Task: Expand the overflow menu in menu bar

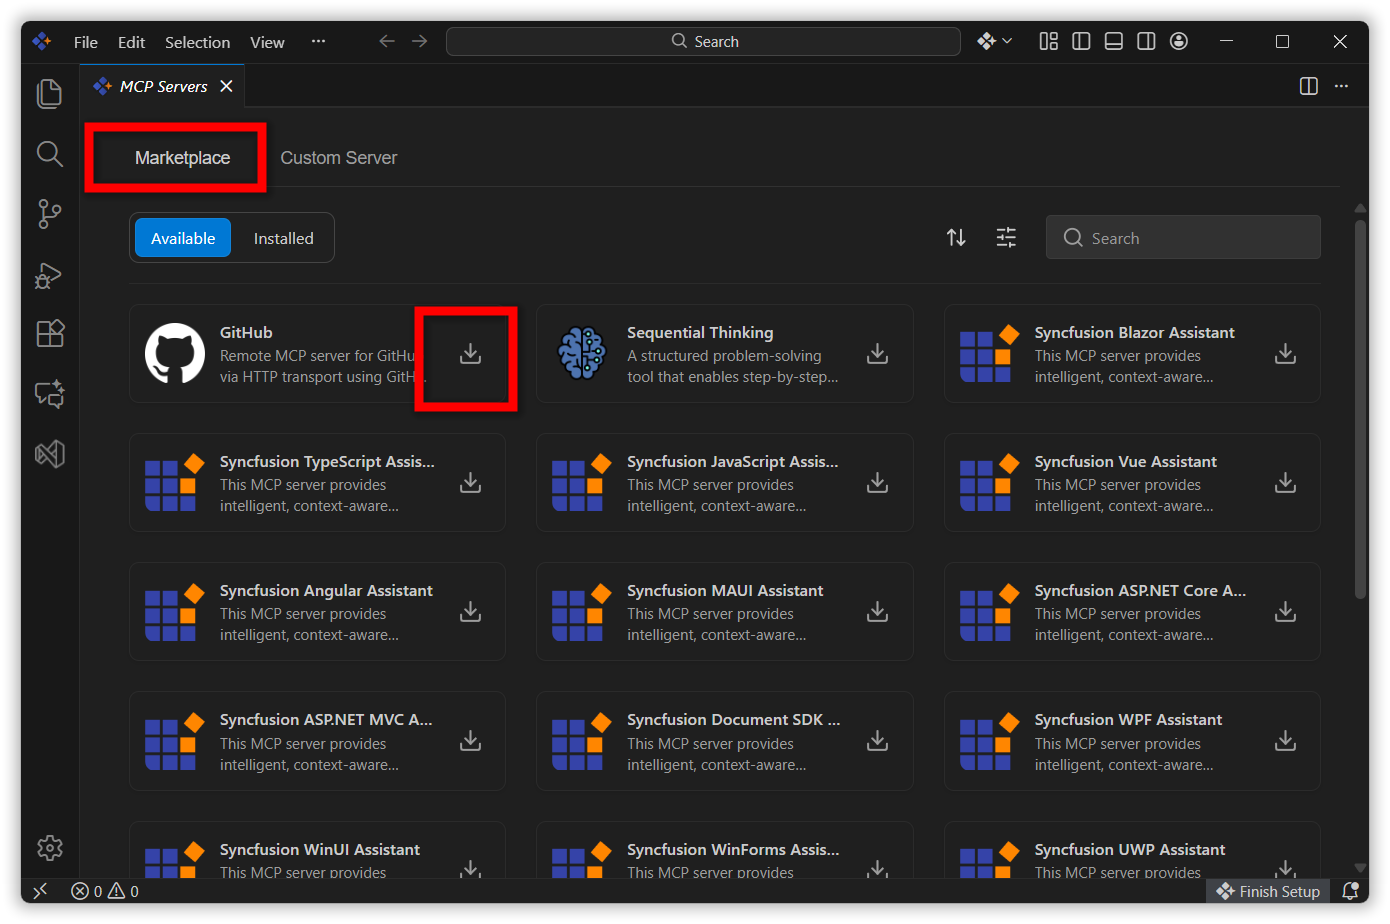Action: (318, 41)
